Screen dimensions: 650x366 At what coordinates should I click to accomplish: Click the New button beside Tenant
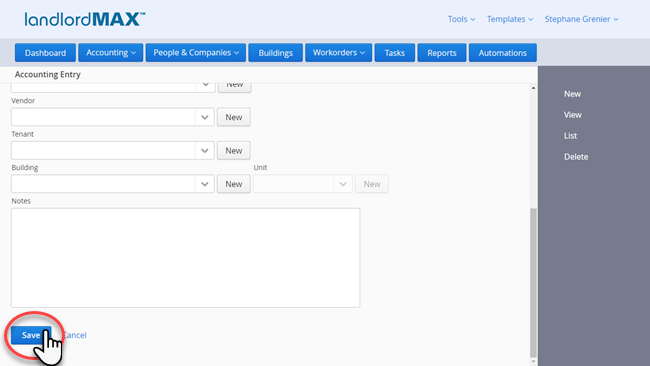234,150
